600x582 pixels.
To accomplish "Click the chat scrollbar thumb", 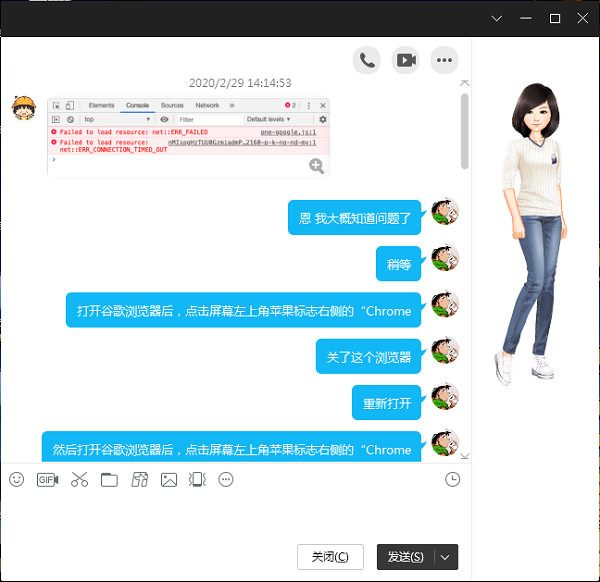I will (x=465, y=131).
